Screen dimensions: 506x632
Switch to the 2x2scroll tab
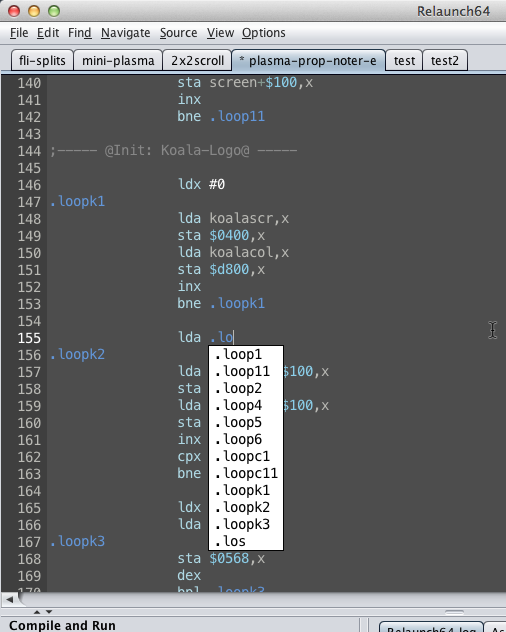point(197,60)
